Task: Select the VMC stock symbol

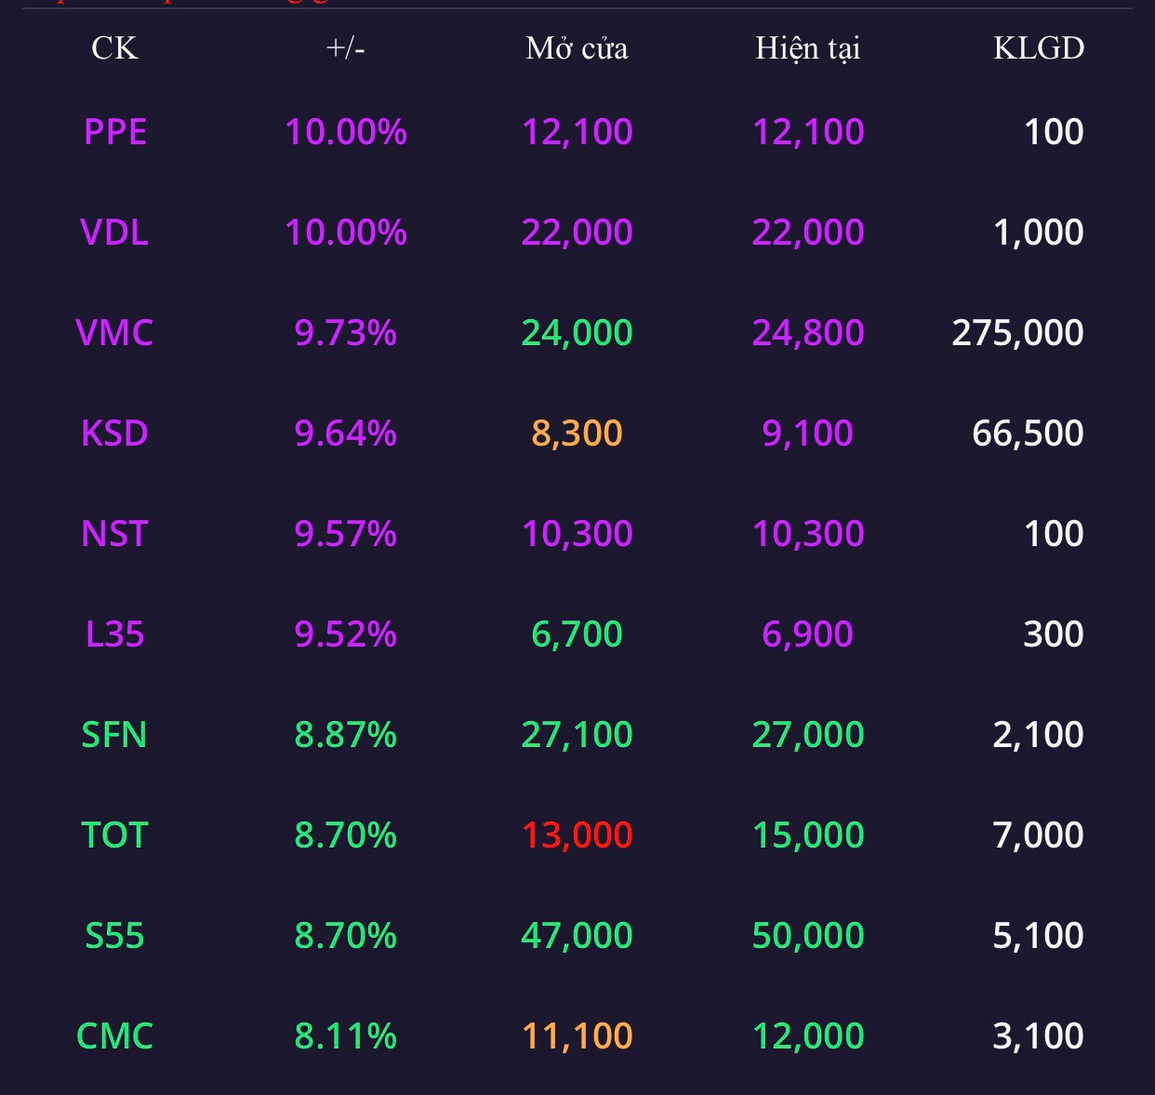Action: (114, 333)
